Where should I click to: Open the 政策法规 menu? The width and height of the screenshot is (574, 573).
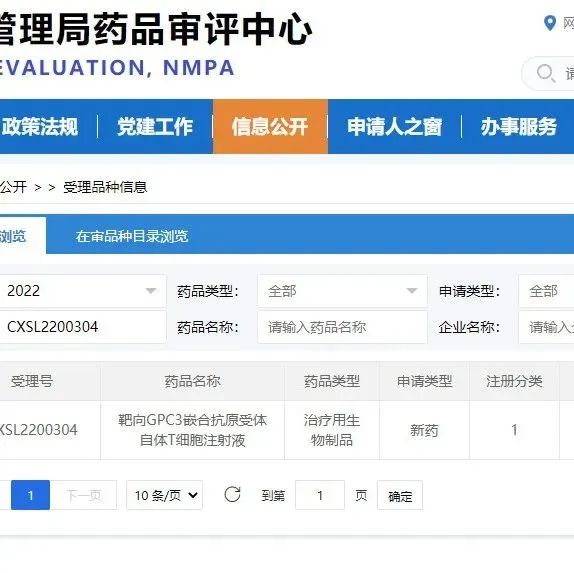coord(40,127)
